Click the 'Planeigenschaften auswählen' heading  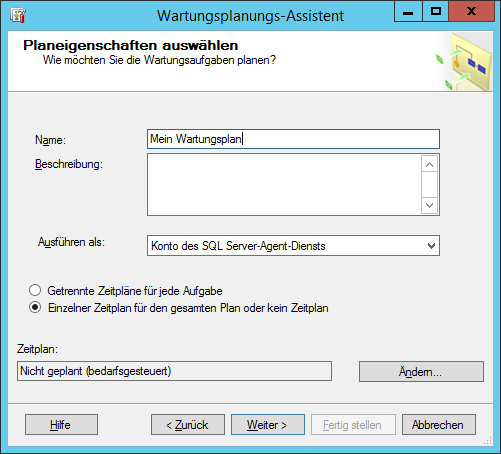(131, 45)
